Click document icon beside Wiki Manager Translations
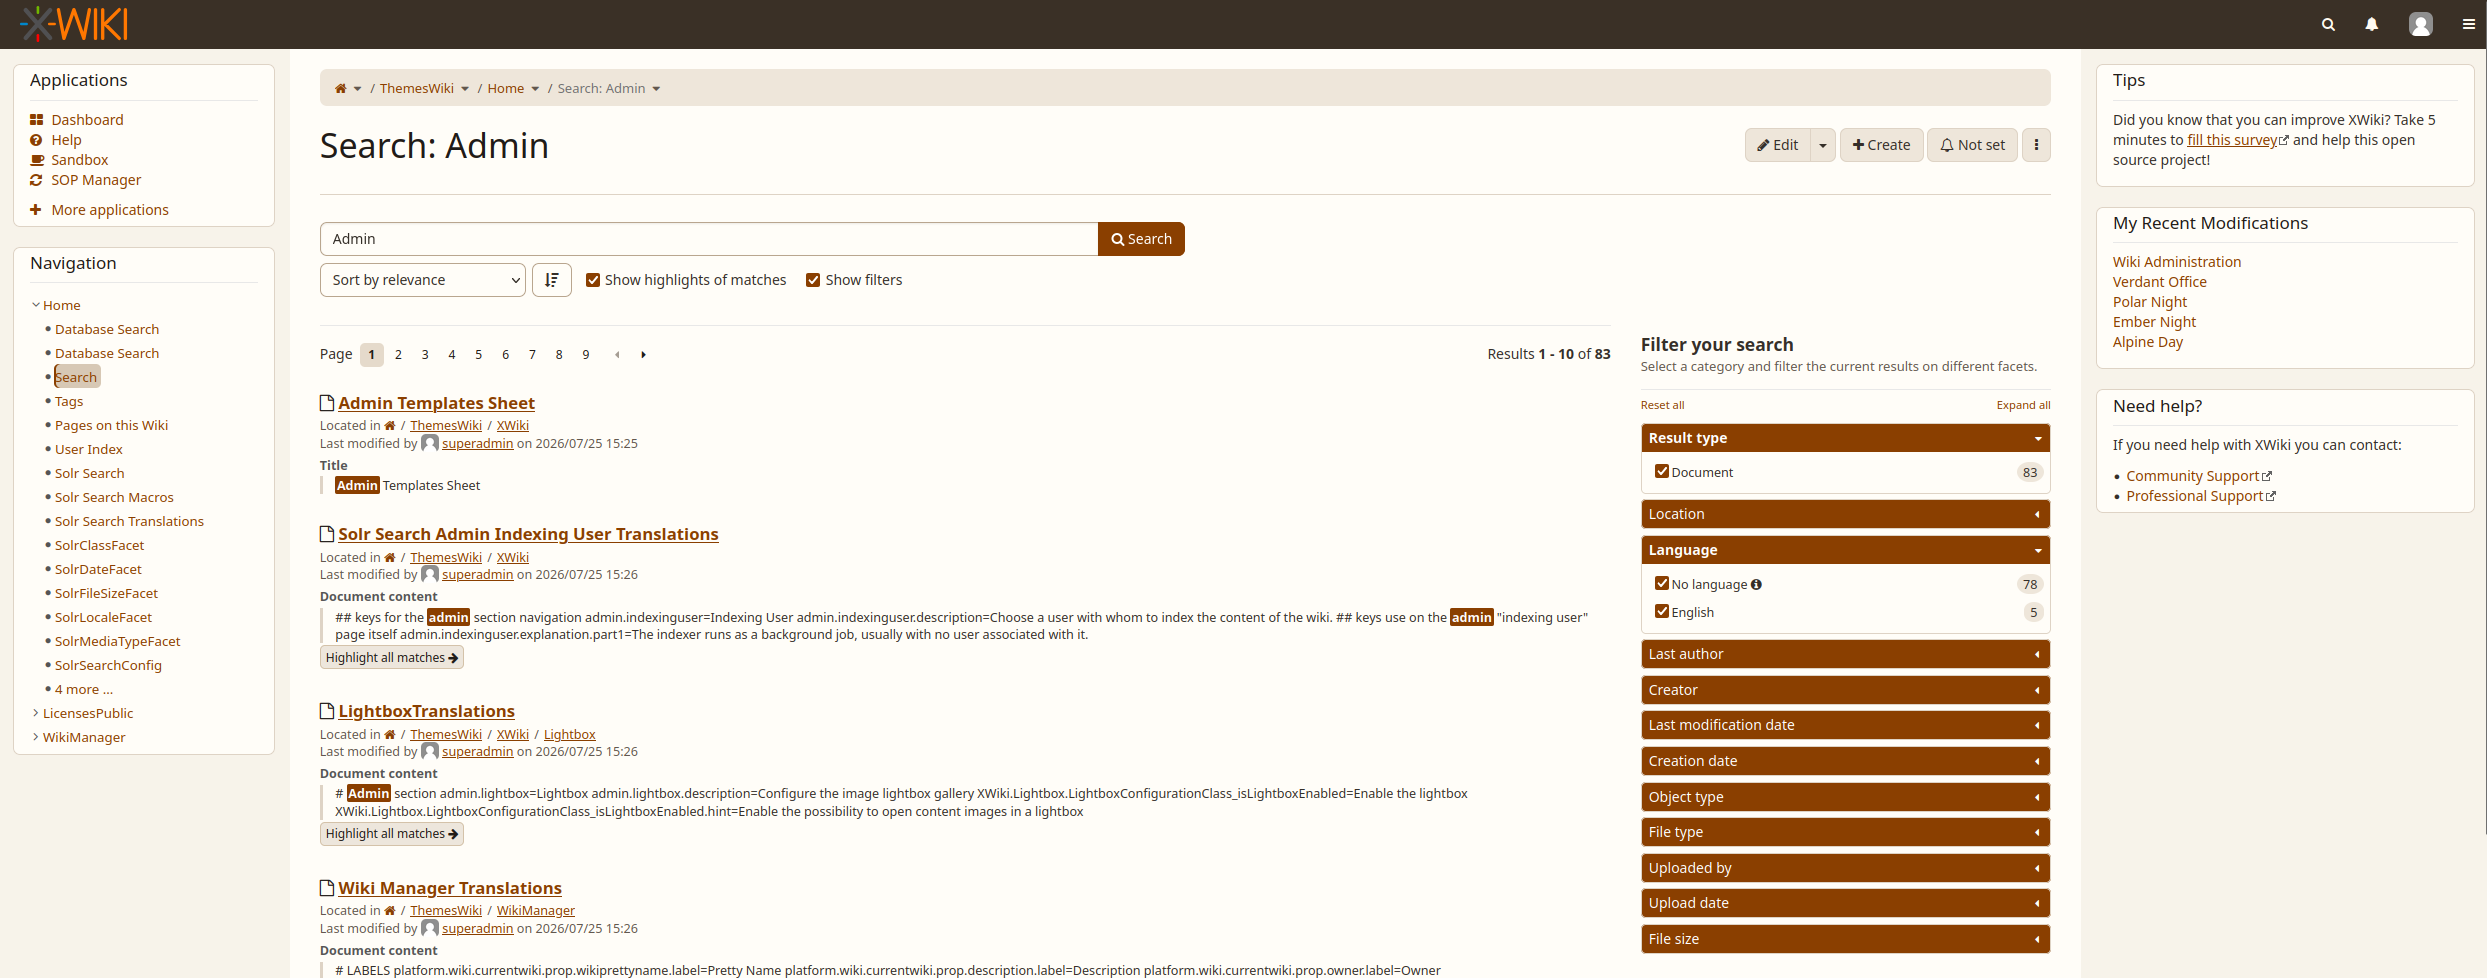The height and width of the screenshot is (978, 2487). tap(327, 888)
